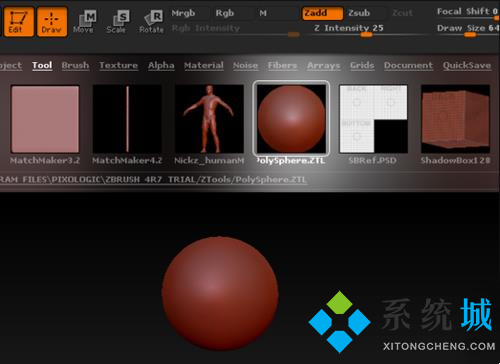Viewport: 500px width, 364px height.
Task: Open the Grids tab in LightBox
Action: [x=362, y=65]
